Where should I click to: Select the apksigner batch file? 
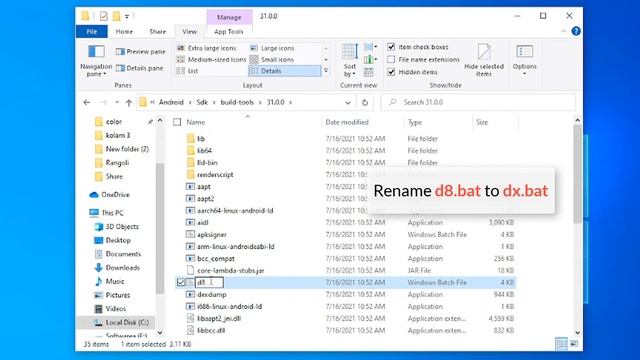click(345, 235)
